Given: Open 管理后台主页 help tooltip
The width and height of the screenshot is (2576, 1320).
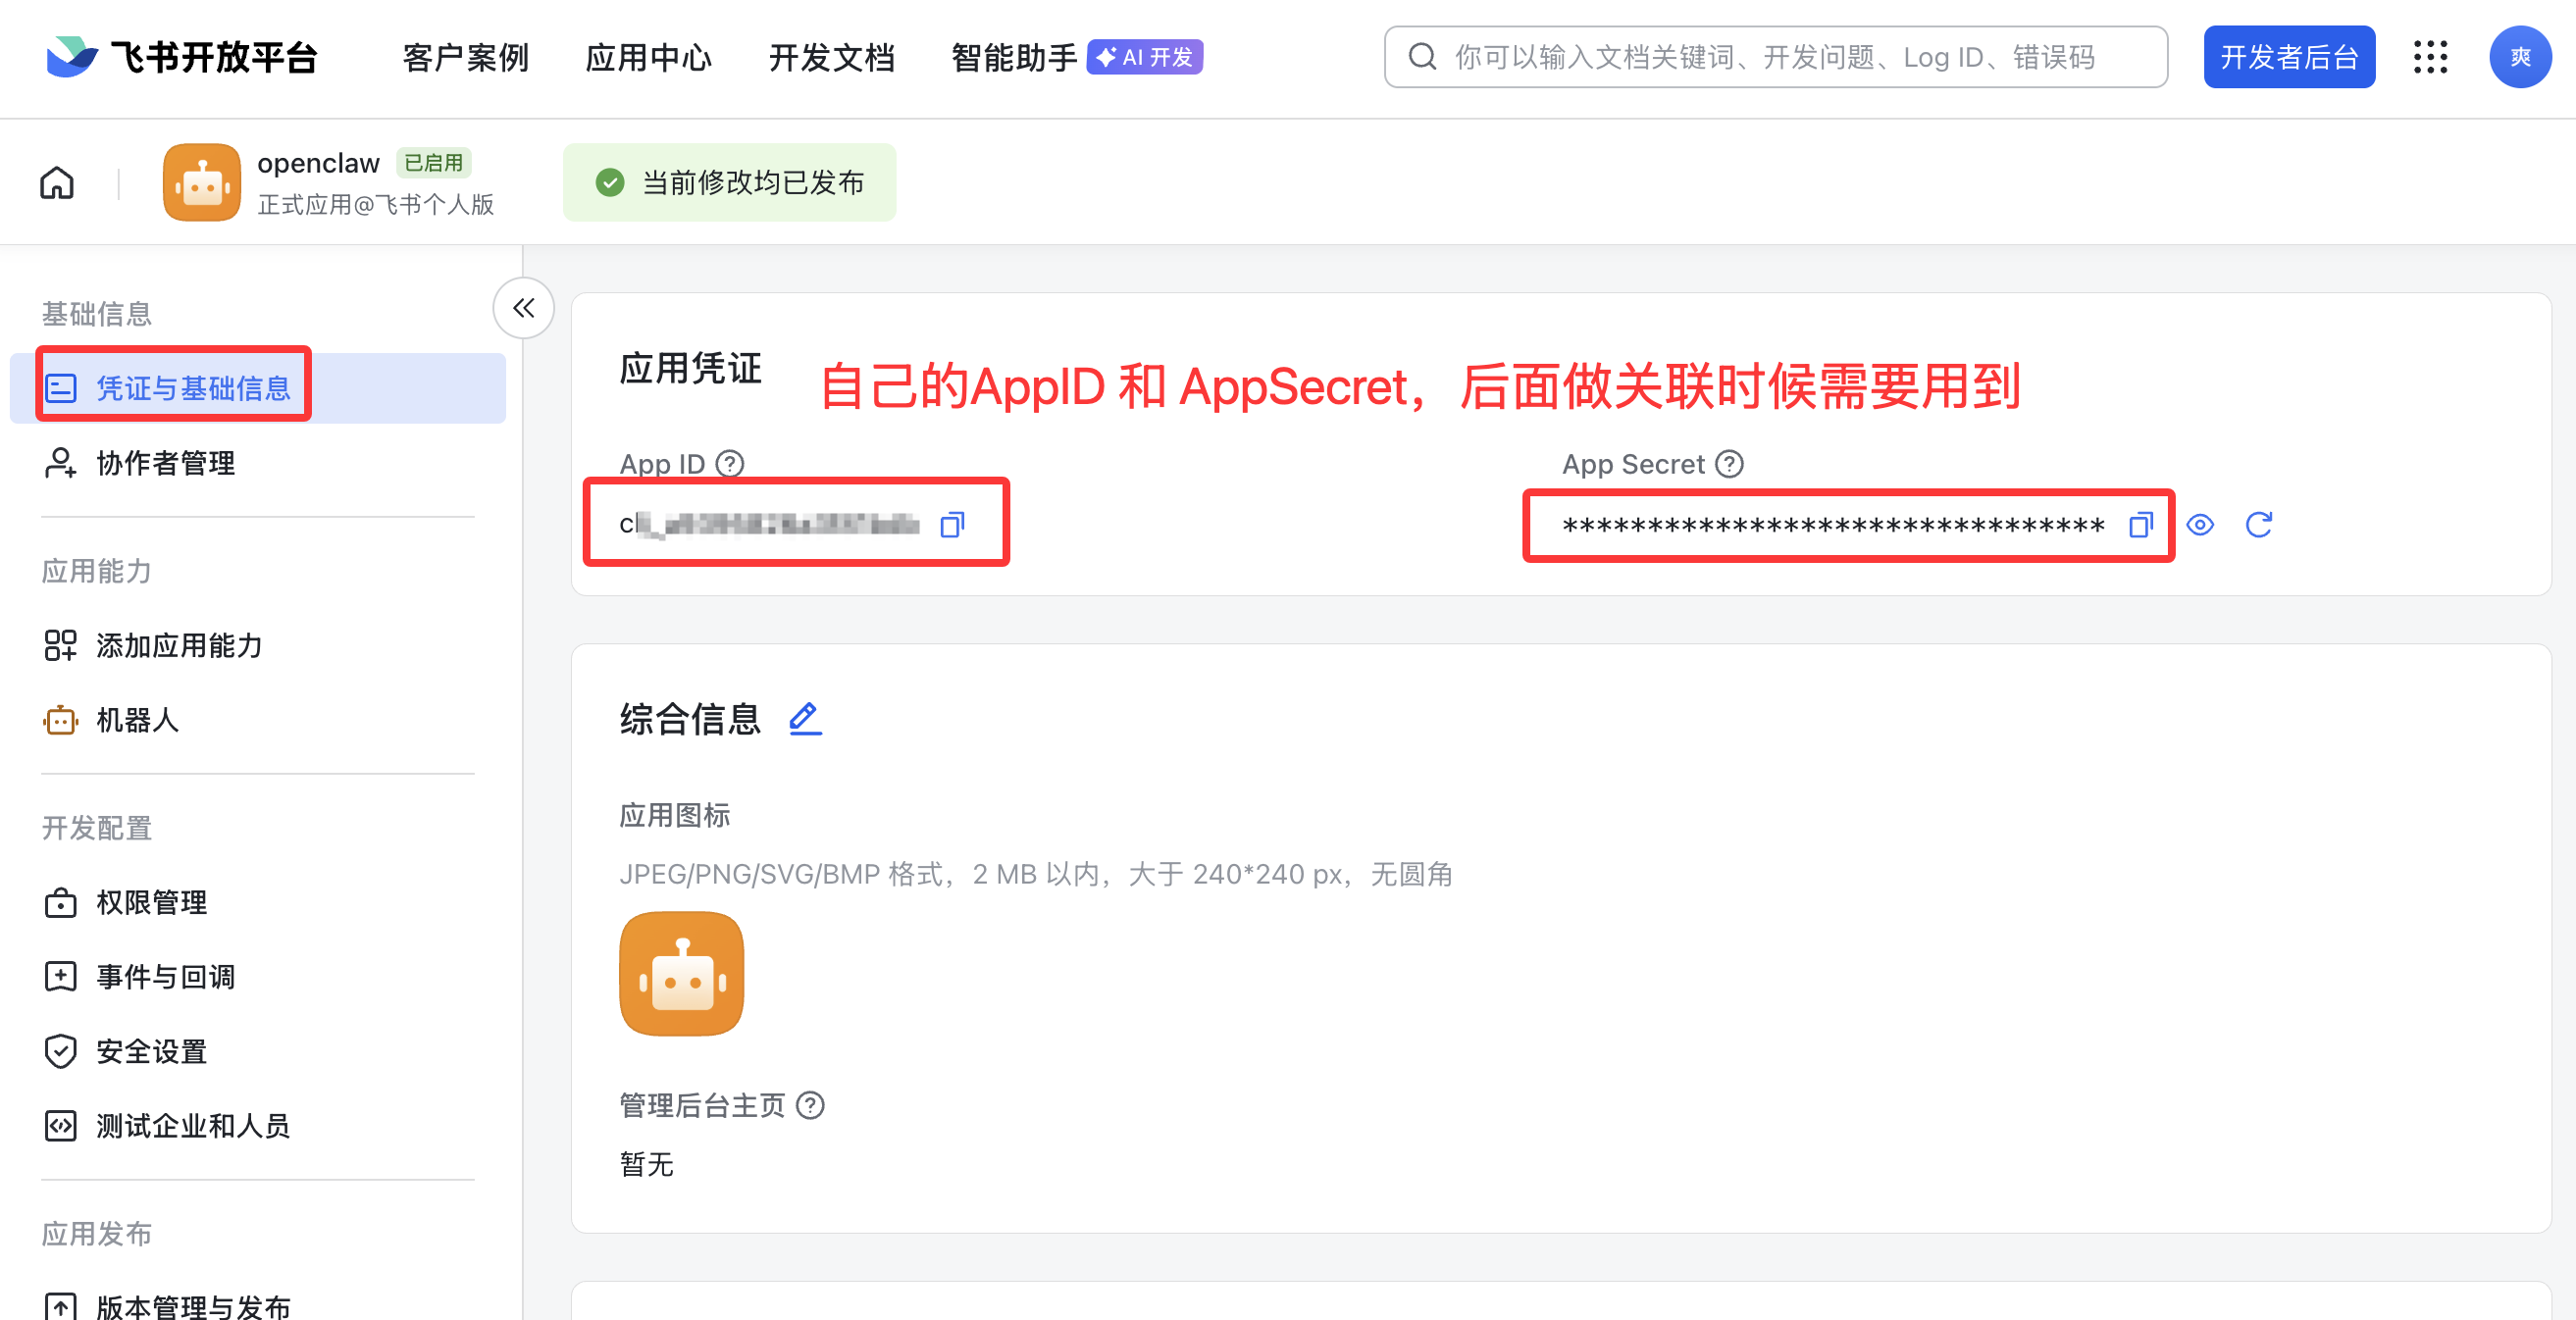Looking at the screenshot, I should click(x=812, y=1105).
